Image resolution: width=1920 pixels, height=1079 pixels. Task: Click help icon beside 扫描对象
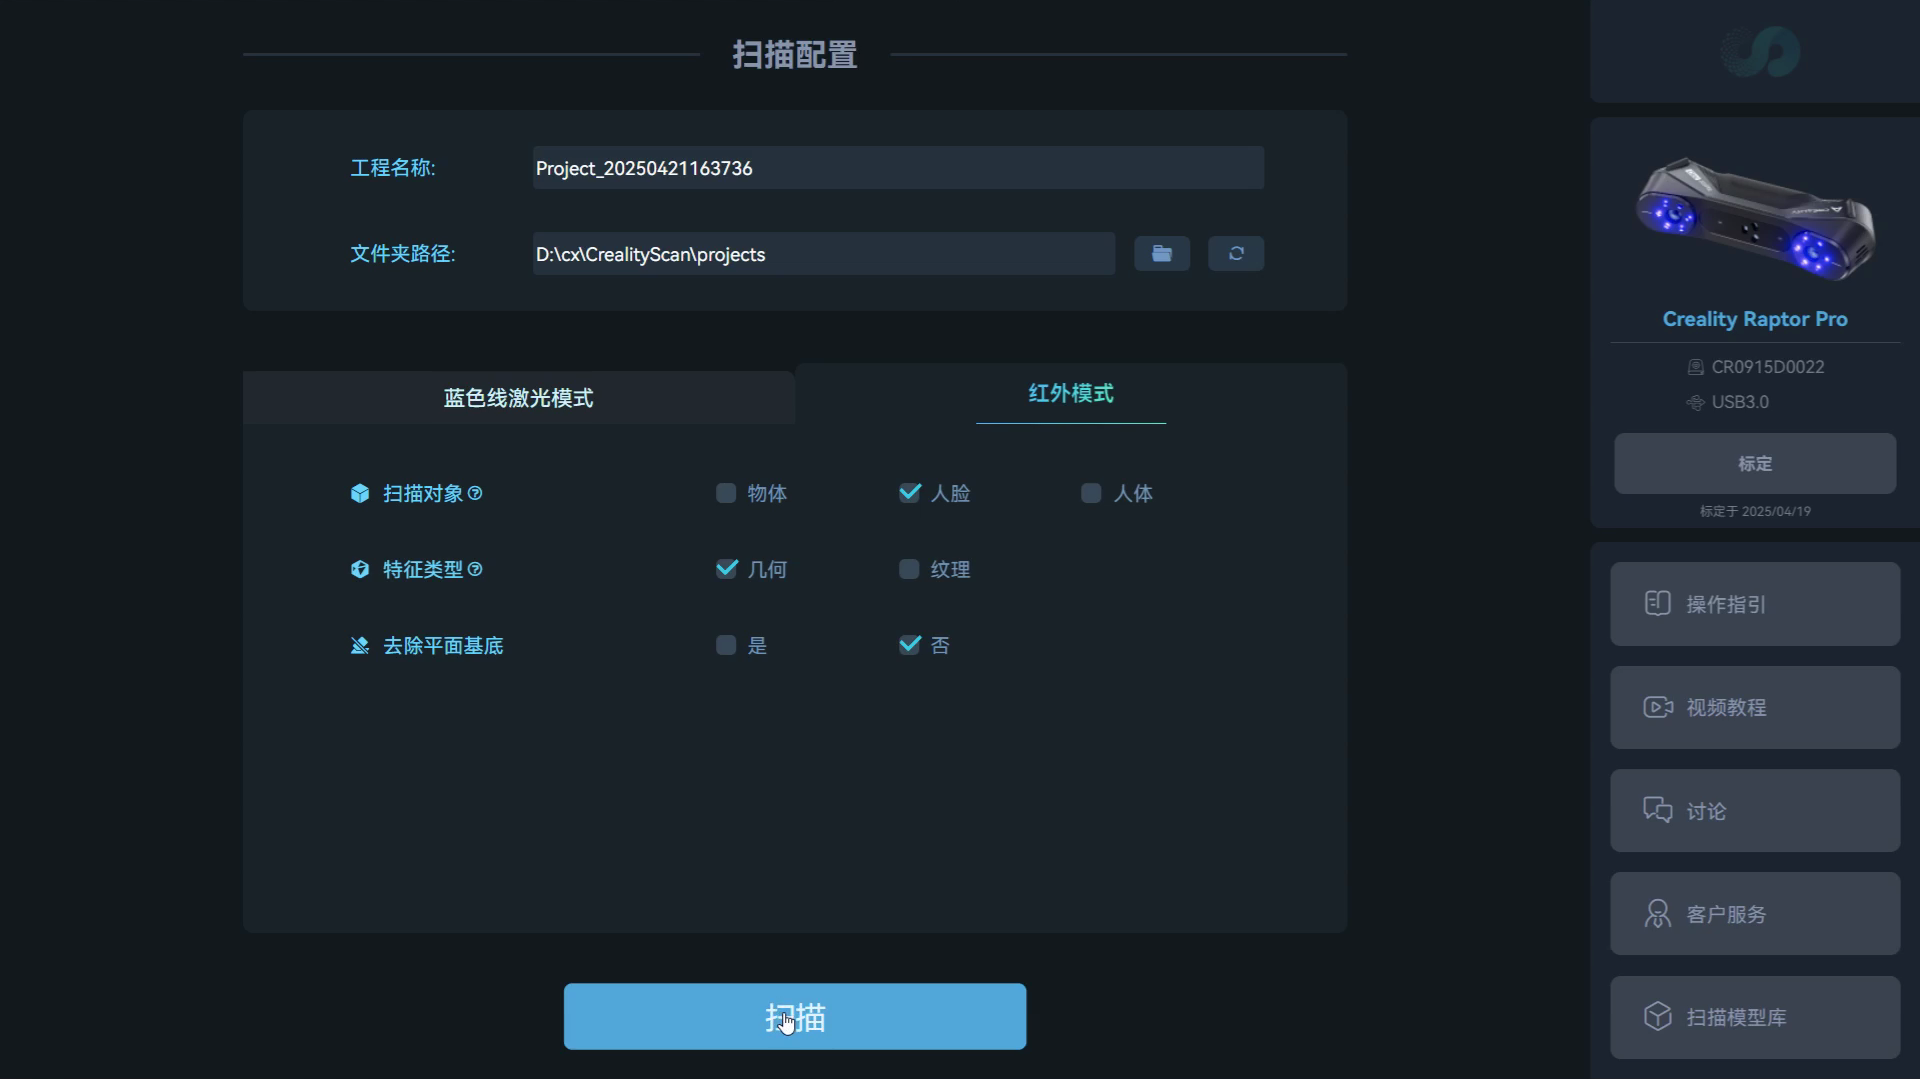(x=475, y=493)
